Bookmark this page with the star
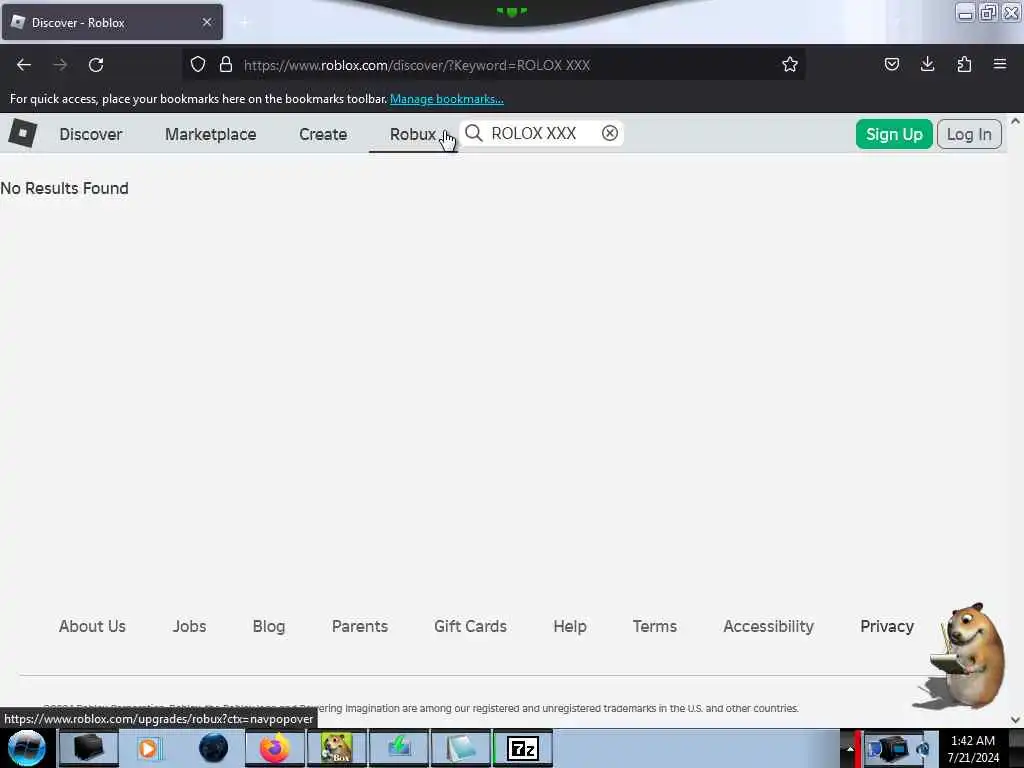The image size is (1024, 768). pos(790,65)
